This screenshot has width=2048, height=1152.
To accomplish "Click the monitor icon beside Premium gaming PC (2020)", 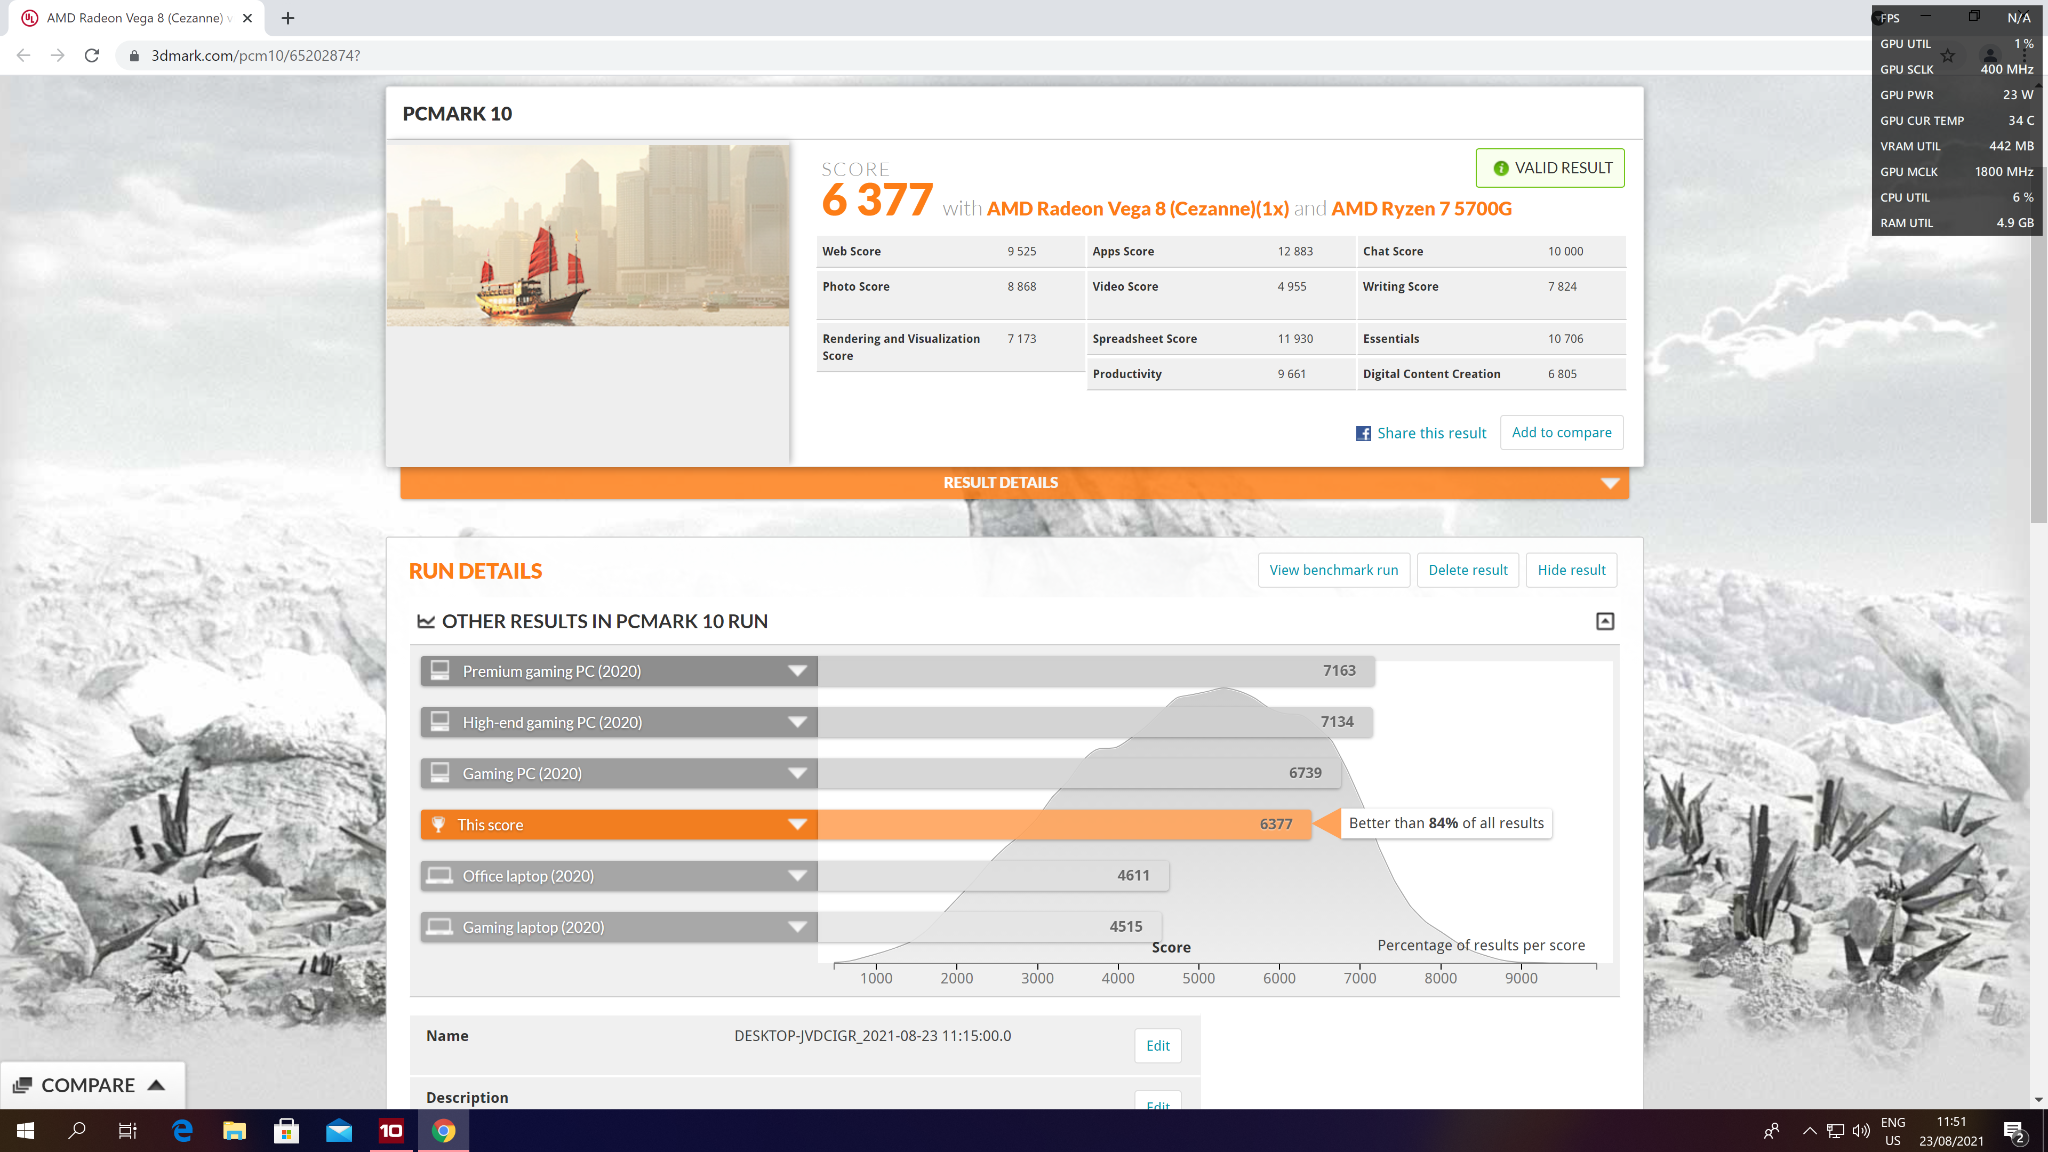I will (x=440, y=671).
